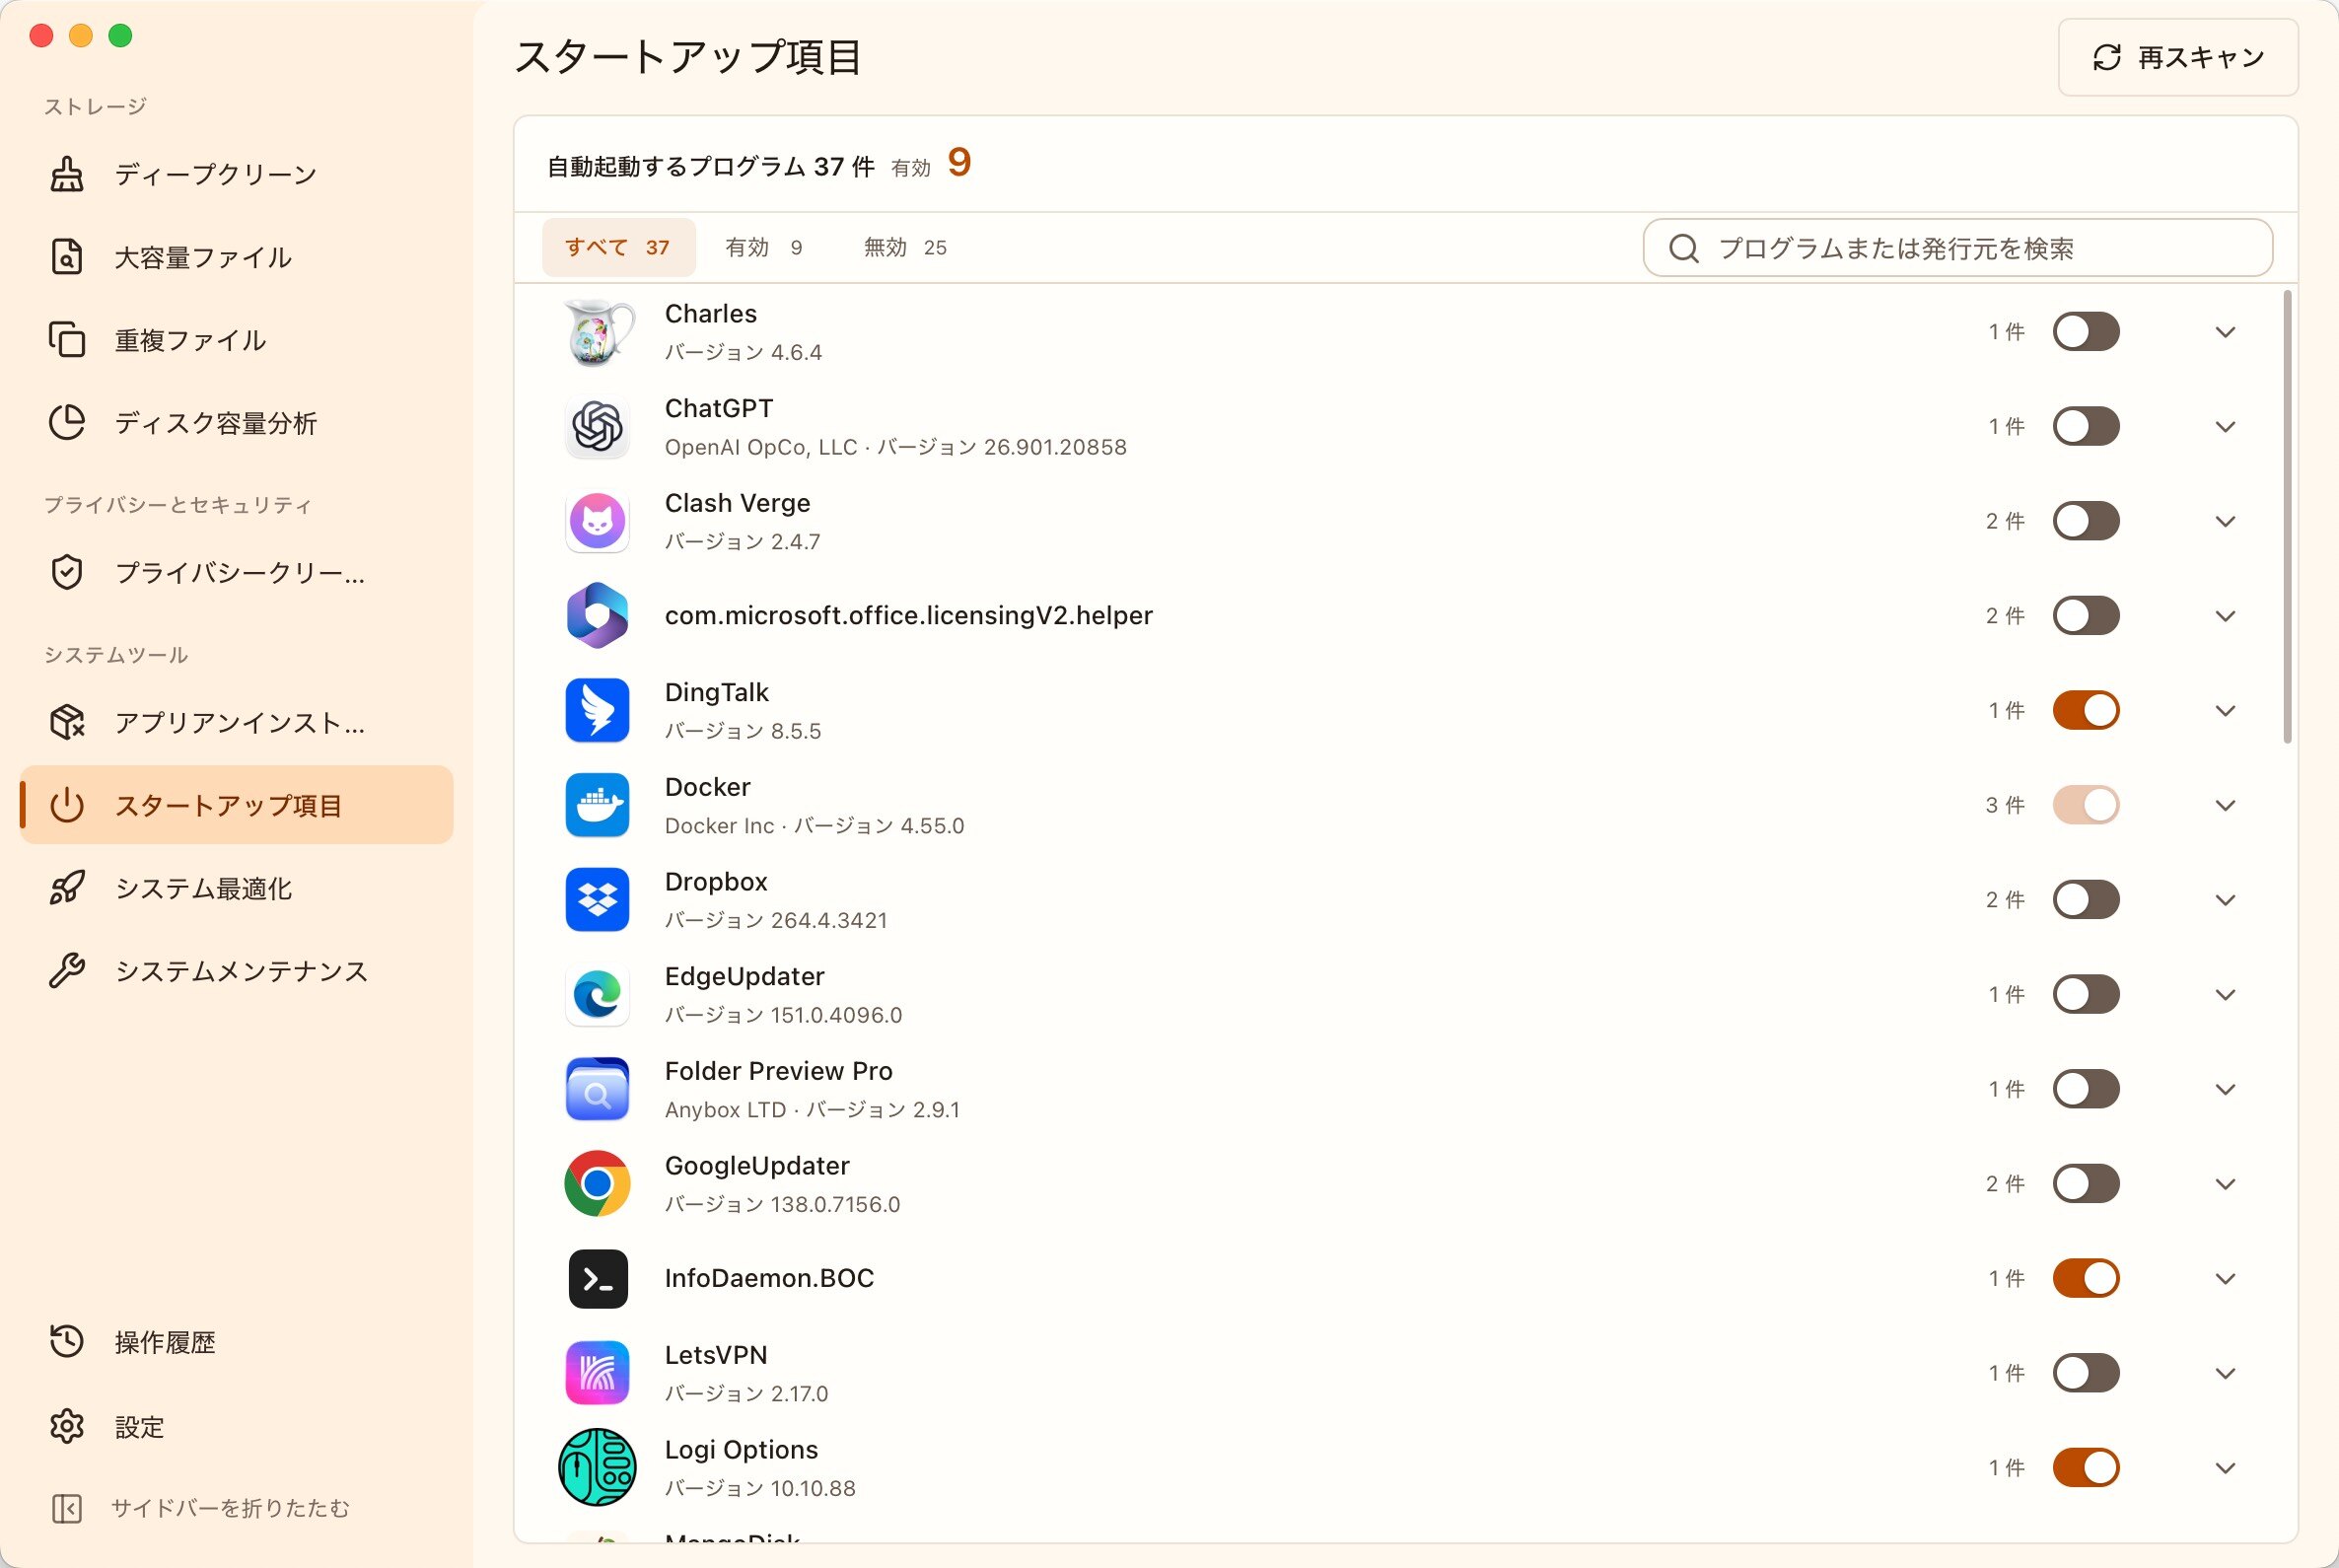Viewport: 2339px width, 1568px height.
Task: Click the DingTalk app icon
Action: [x=597, y=711]
